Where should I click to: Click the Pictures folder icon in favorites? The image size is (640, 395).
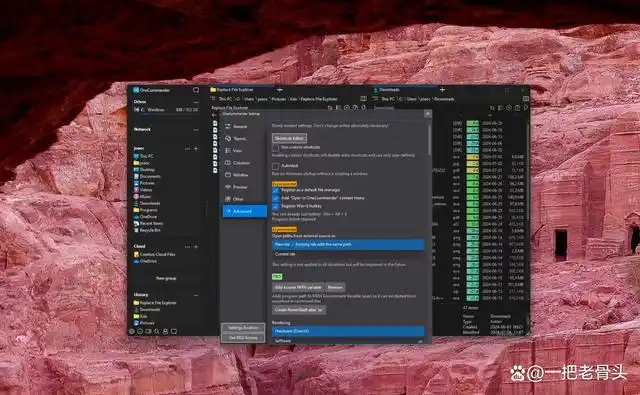point(136,183)
